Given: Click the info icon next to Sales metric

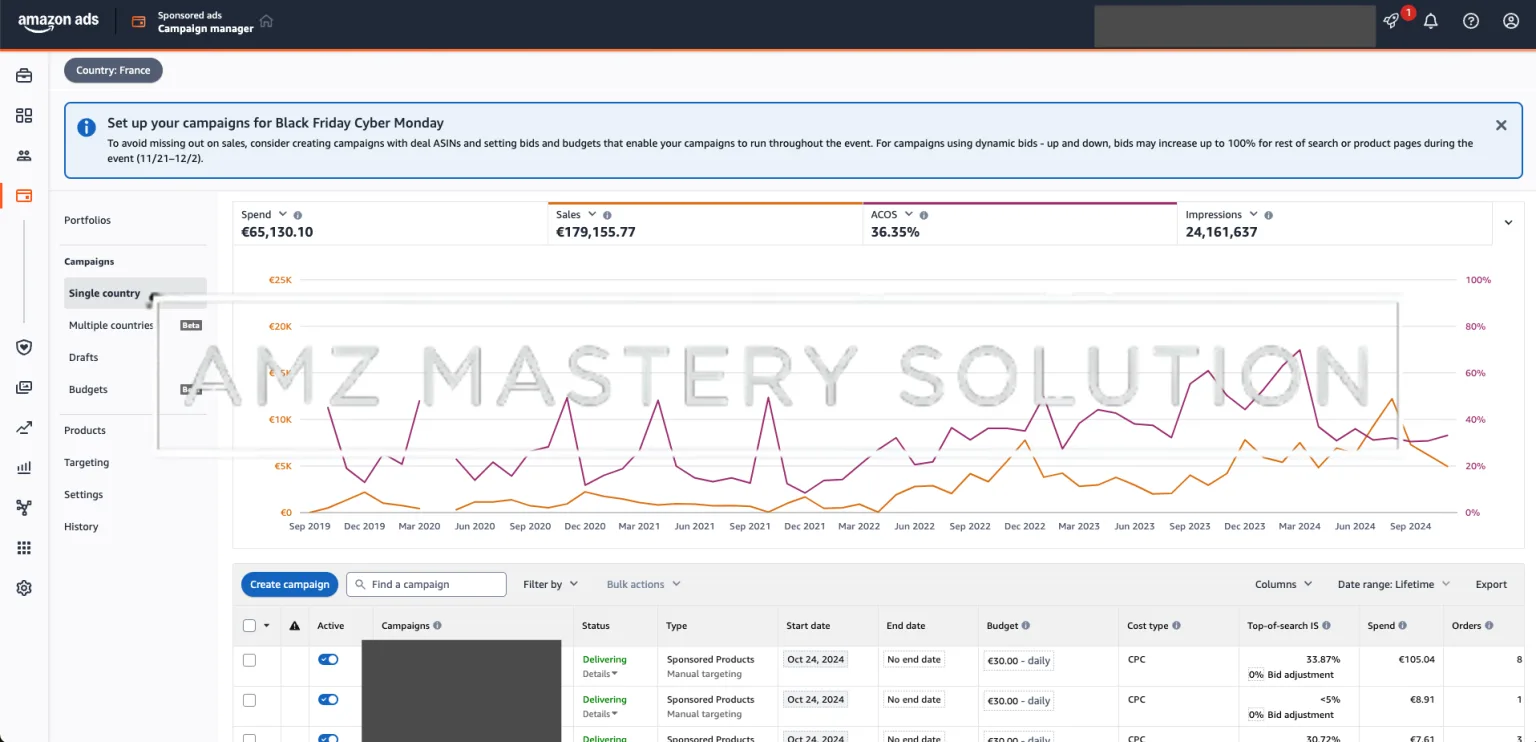Looking at the screenshot, I should click(x=607, y=215).
